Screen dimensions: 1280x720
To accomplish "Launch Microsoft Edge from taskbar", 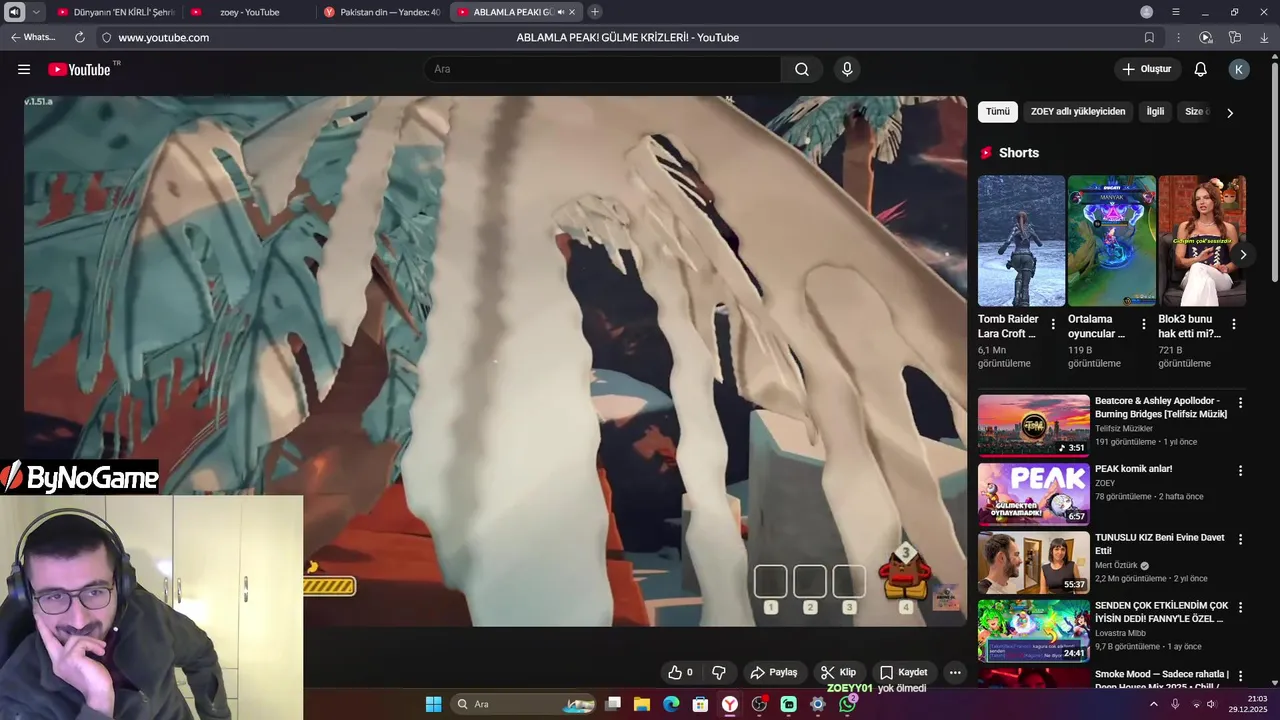I will (x=671, y=704).
